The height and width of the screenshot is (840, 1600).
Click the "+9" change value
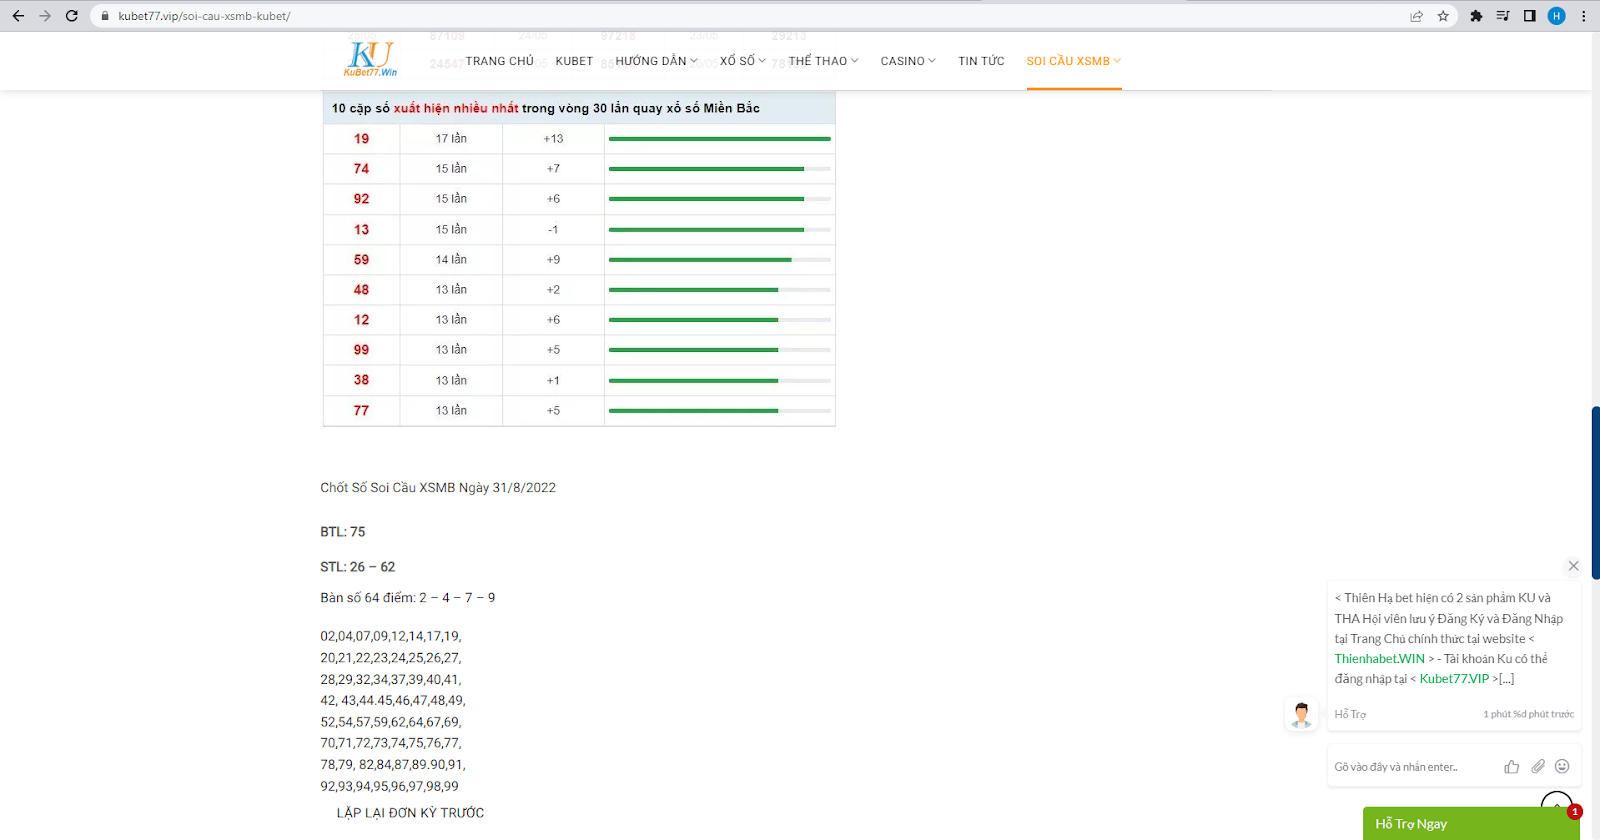pyautogui.click(x=553, y=260)
